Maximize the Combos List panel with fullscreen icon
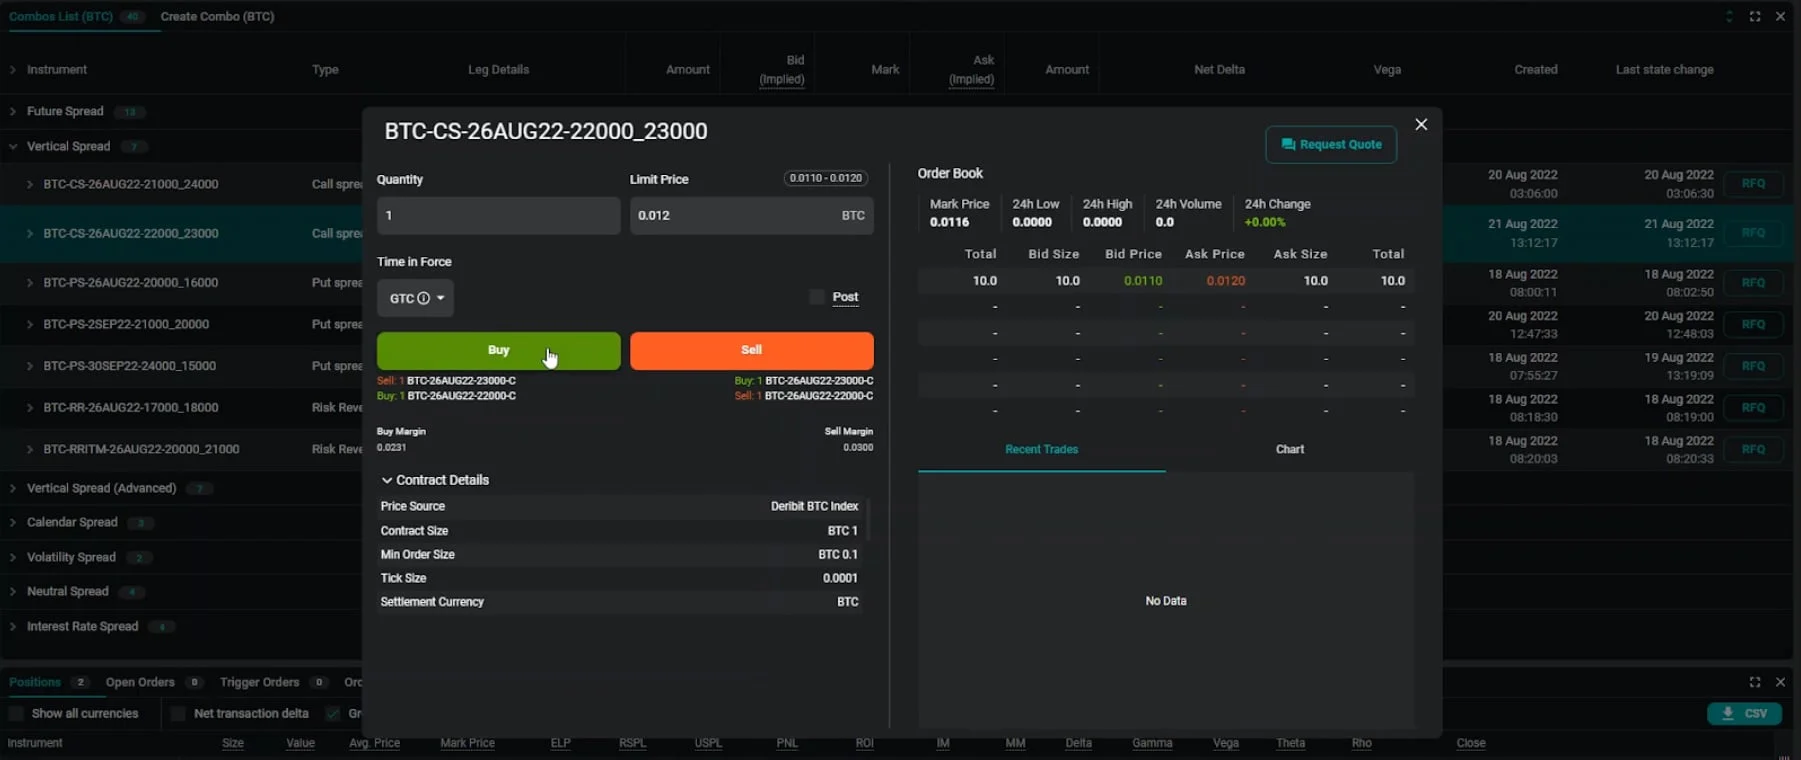Image resolution: width=1801 pixels, height=760 pixels. coord(1755,16)
